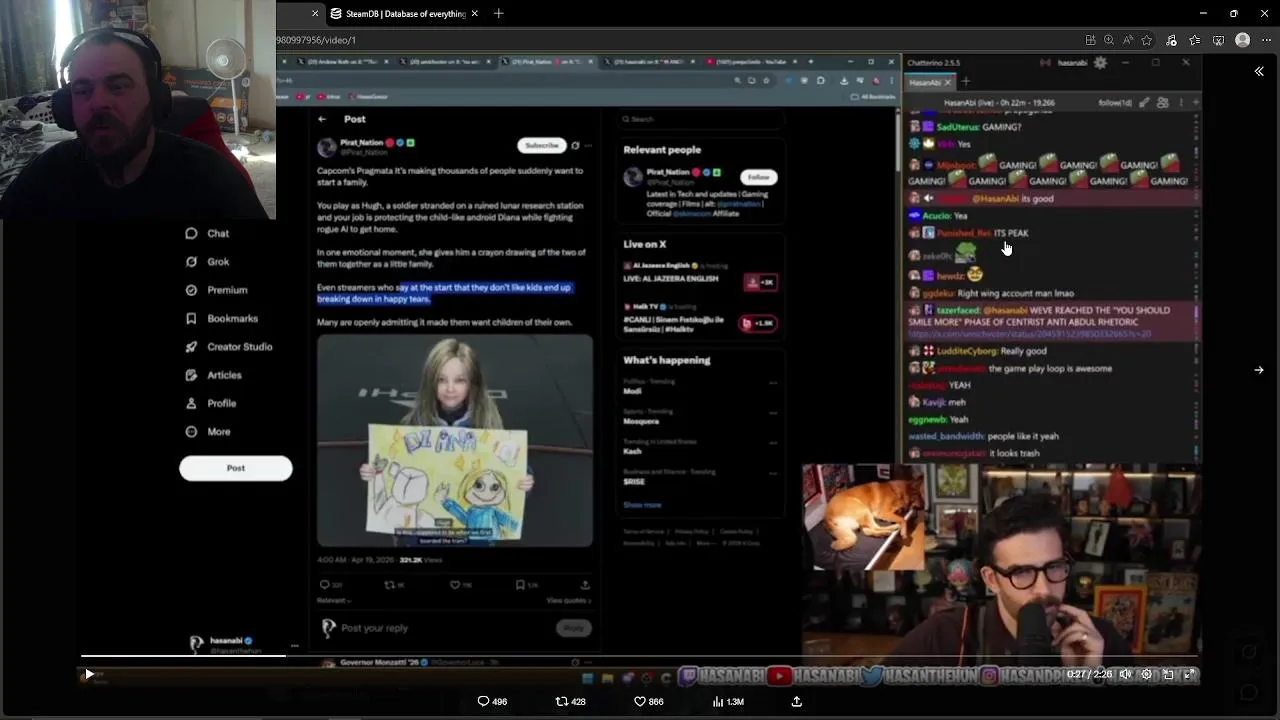
Task: Click the screenshot capture icon in Edge toolbar
Action: 1218,40
